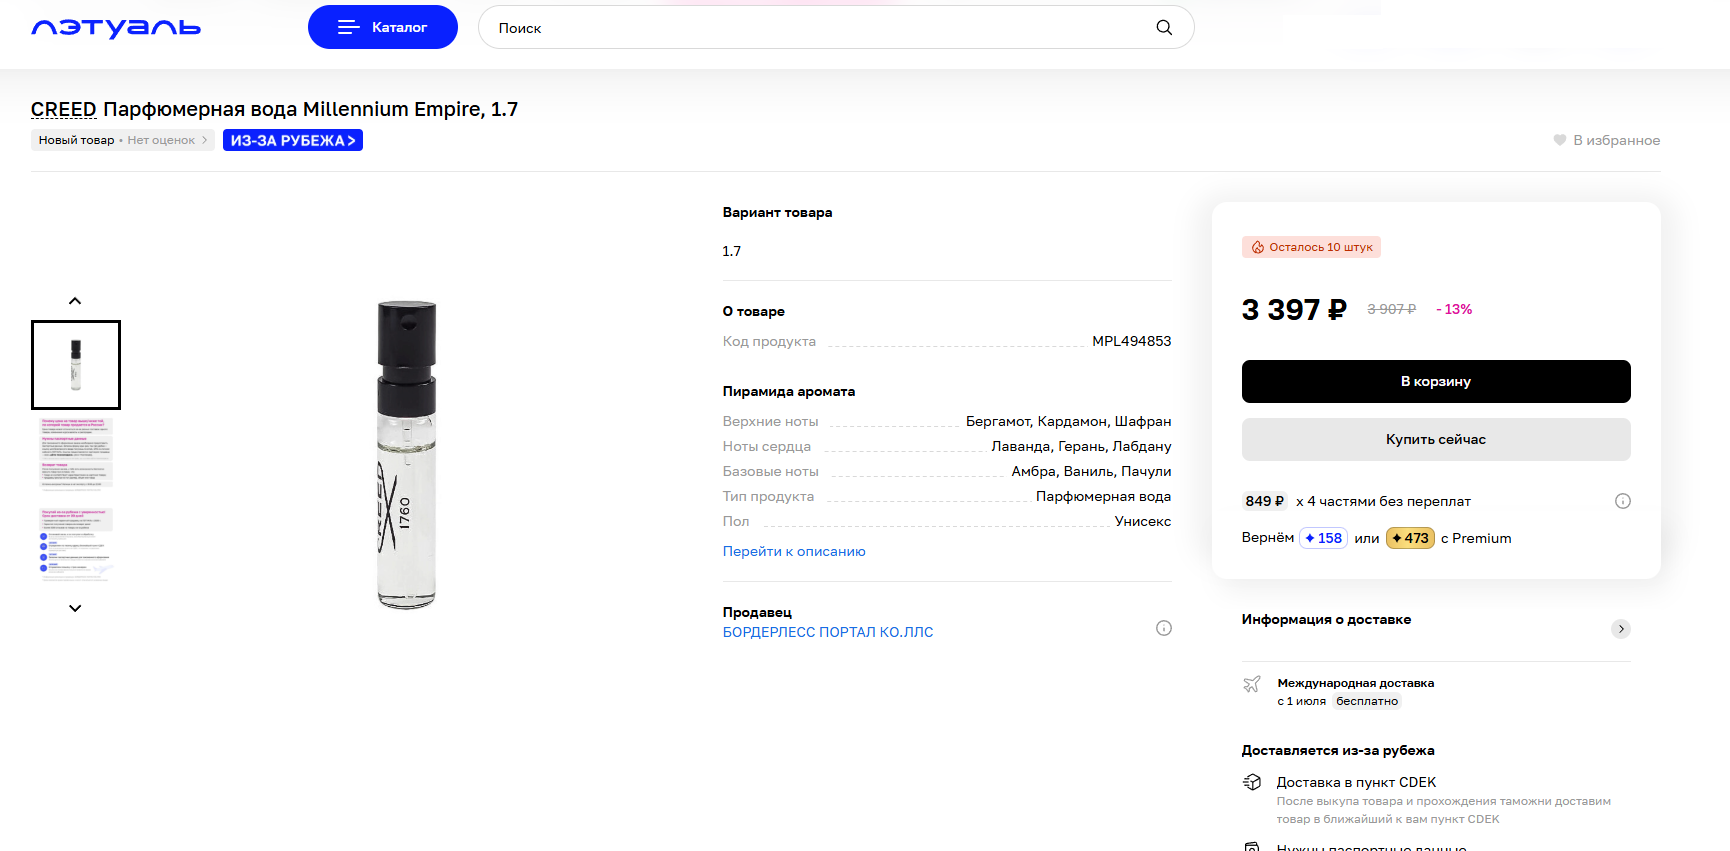Click the search magnifier icon

1164,27
